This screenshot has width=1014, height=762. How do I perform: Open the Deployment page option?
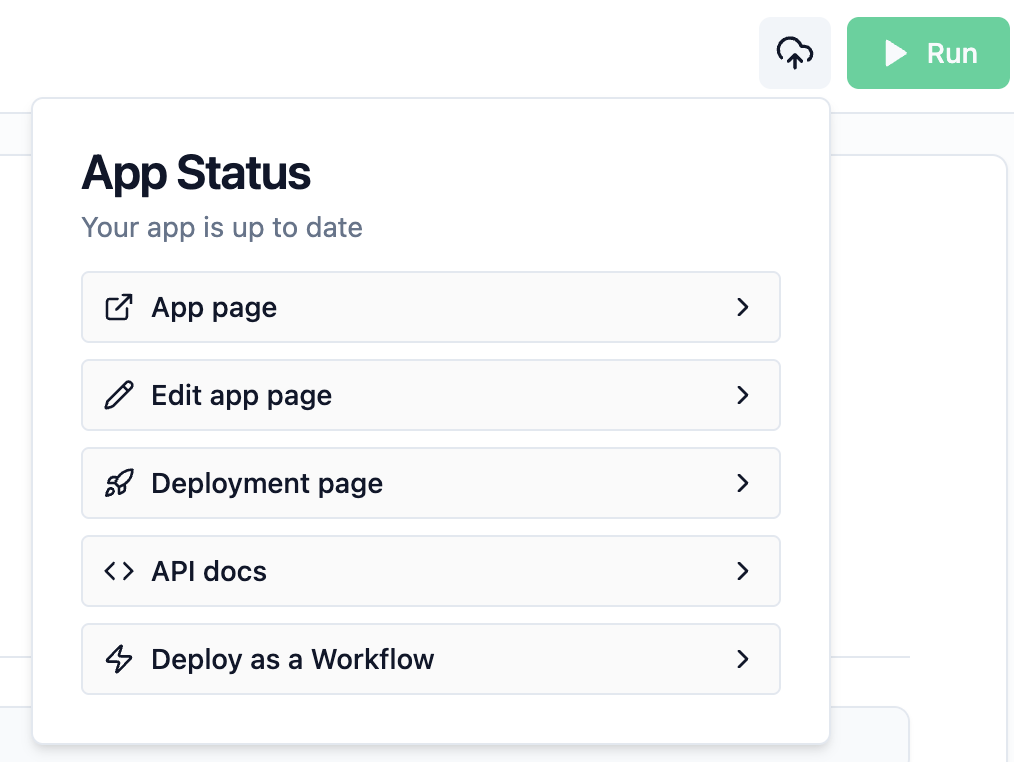coord(430,483)
